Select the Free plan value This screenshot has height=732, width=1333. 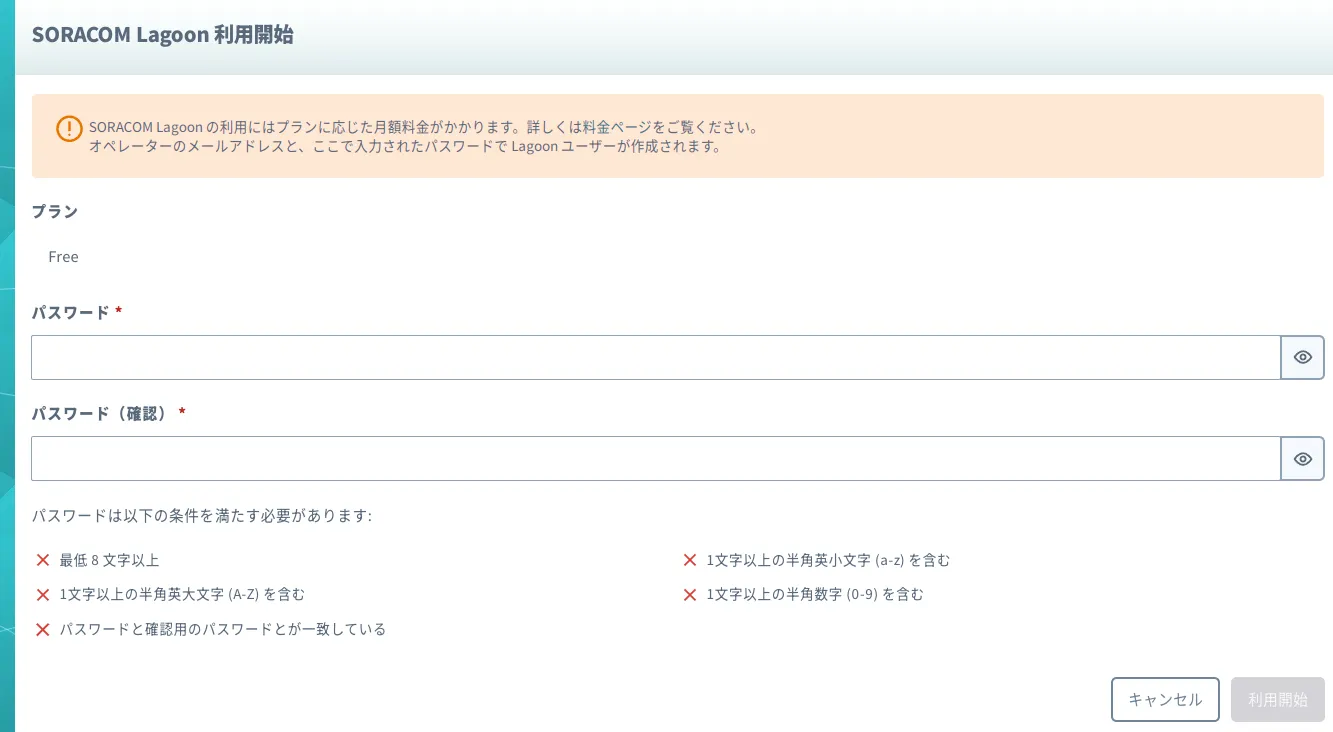63,257
